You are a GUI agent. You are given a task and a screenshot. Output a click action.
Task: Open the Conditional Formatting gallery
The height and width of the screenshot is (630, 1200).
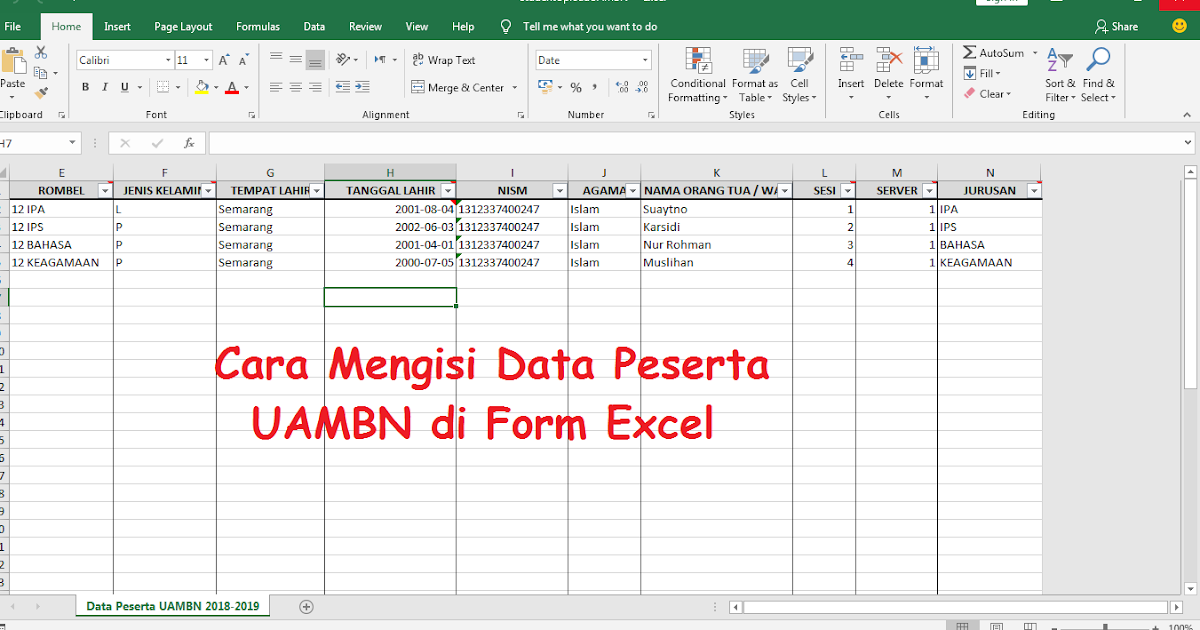[x=697, y=75]
